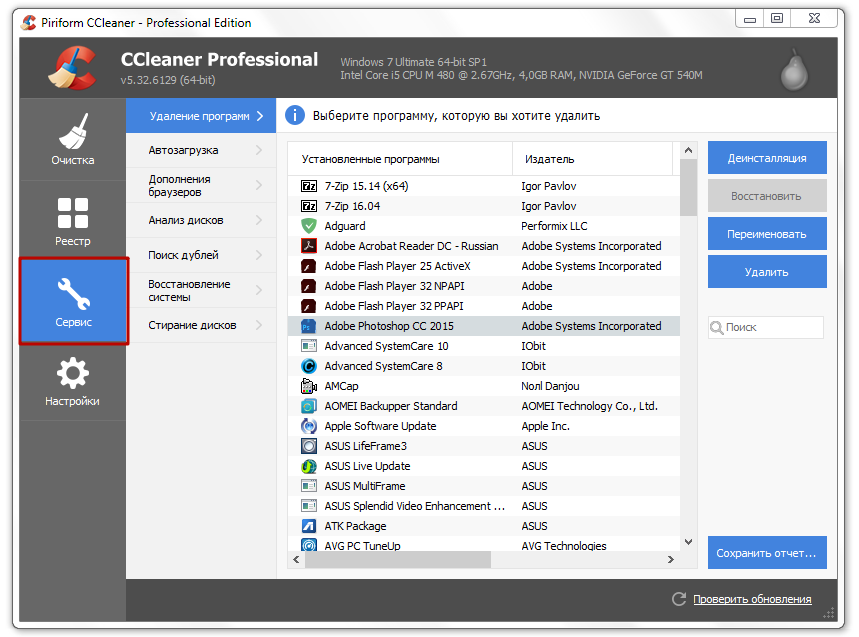This screenshot has width=859, height=637.
Task: Open Восстановление системы tab
Action: coord(201,290)
